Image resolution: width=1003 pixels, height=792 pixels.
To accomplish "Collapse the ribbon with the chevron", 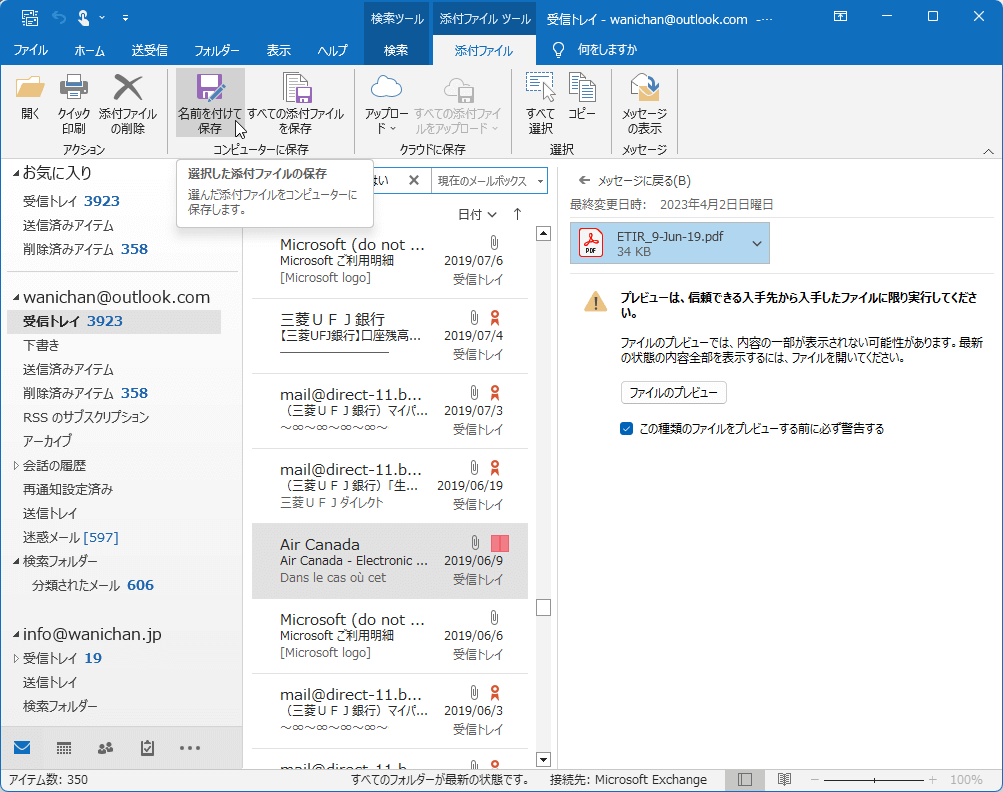I will pos(988,152).
